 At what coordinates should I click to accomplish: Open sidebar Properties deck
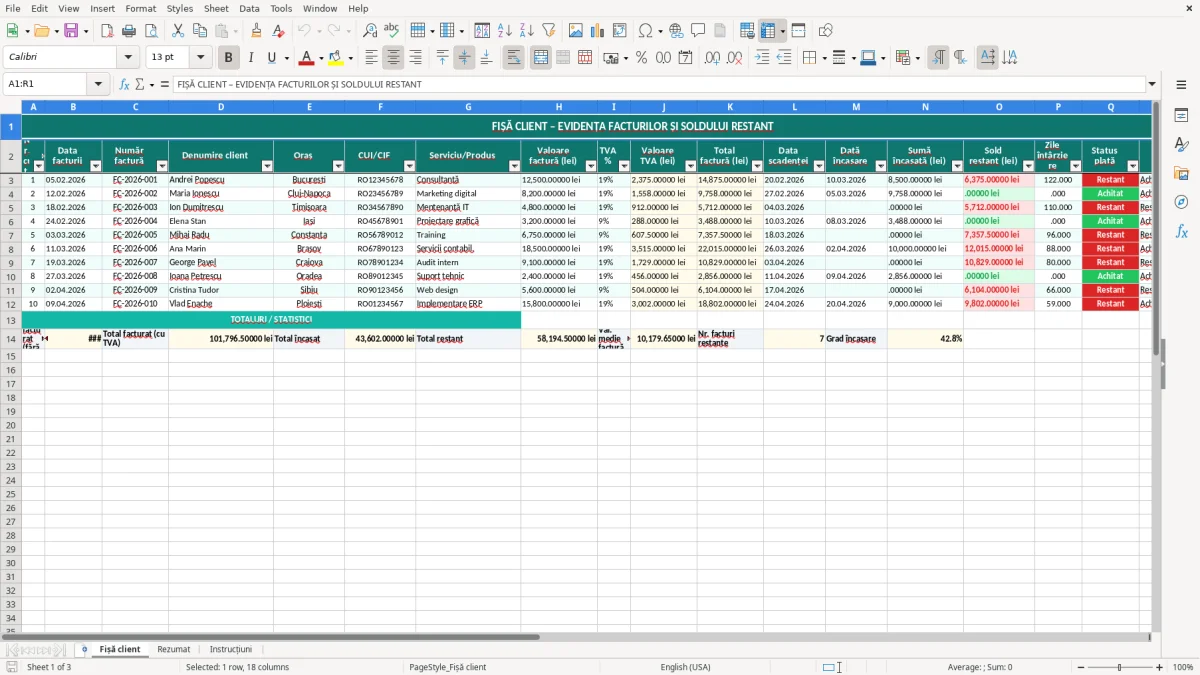1181,116
